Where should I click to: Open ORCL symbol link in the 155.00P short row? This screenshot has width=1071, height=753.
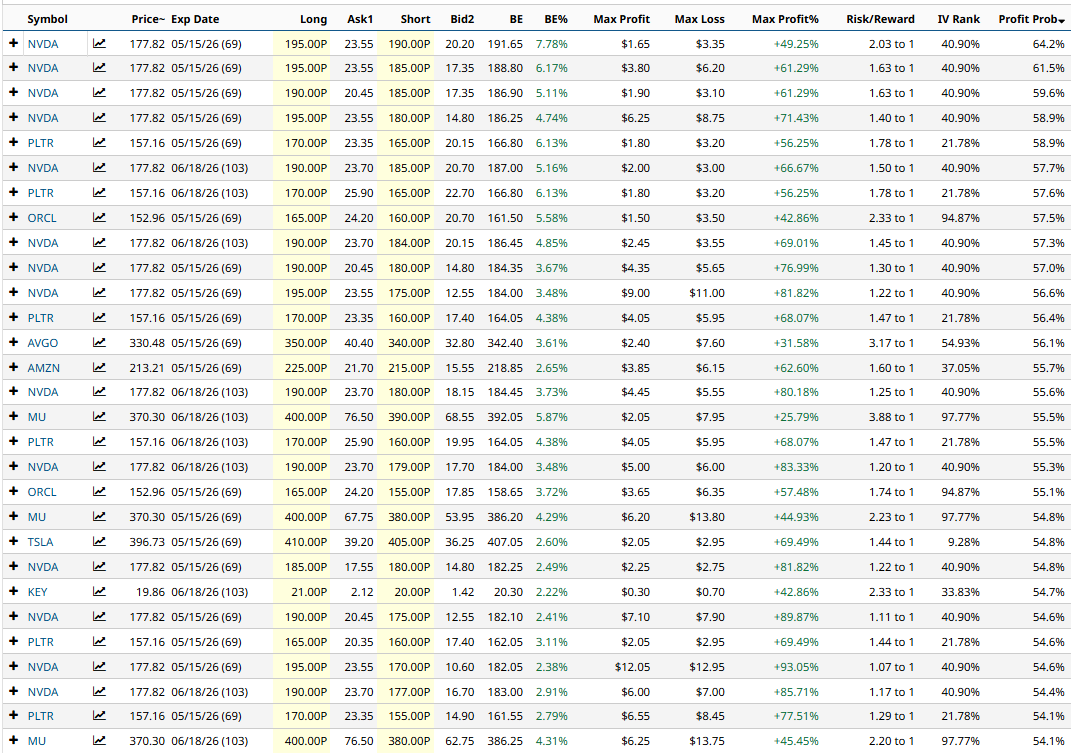(x=42, y=492)
